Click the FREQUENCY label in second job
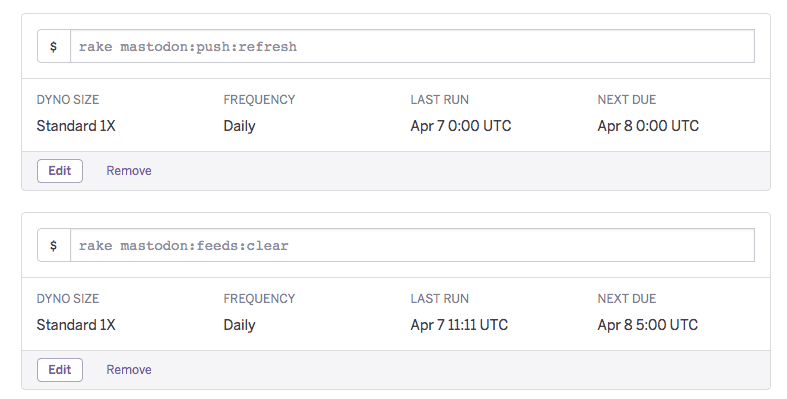Viewport: 787px width, 399px height. point(259,299)
